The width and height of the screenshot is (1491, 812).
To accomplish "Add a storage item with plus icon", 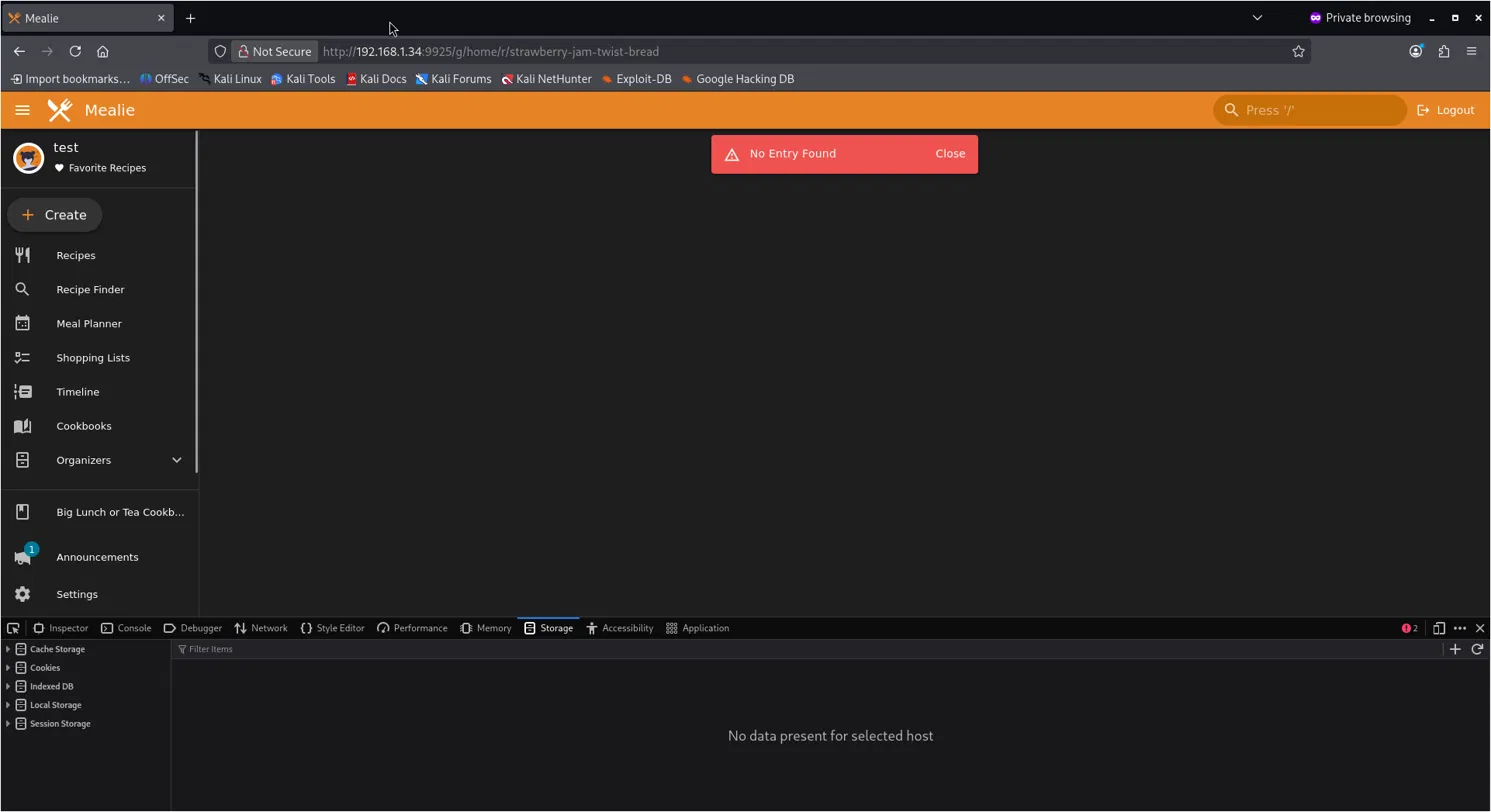I will coord(1455,649).
